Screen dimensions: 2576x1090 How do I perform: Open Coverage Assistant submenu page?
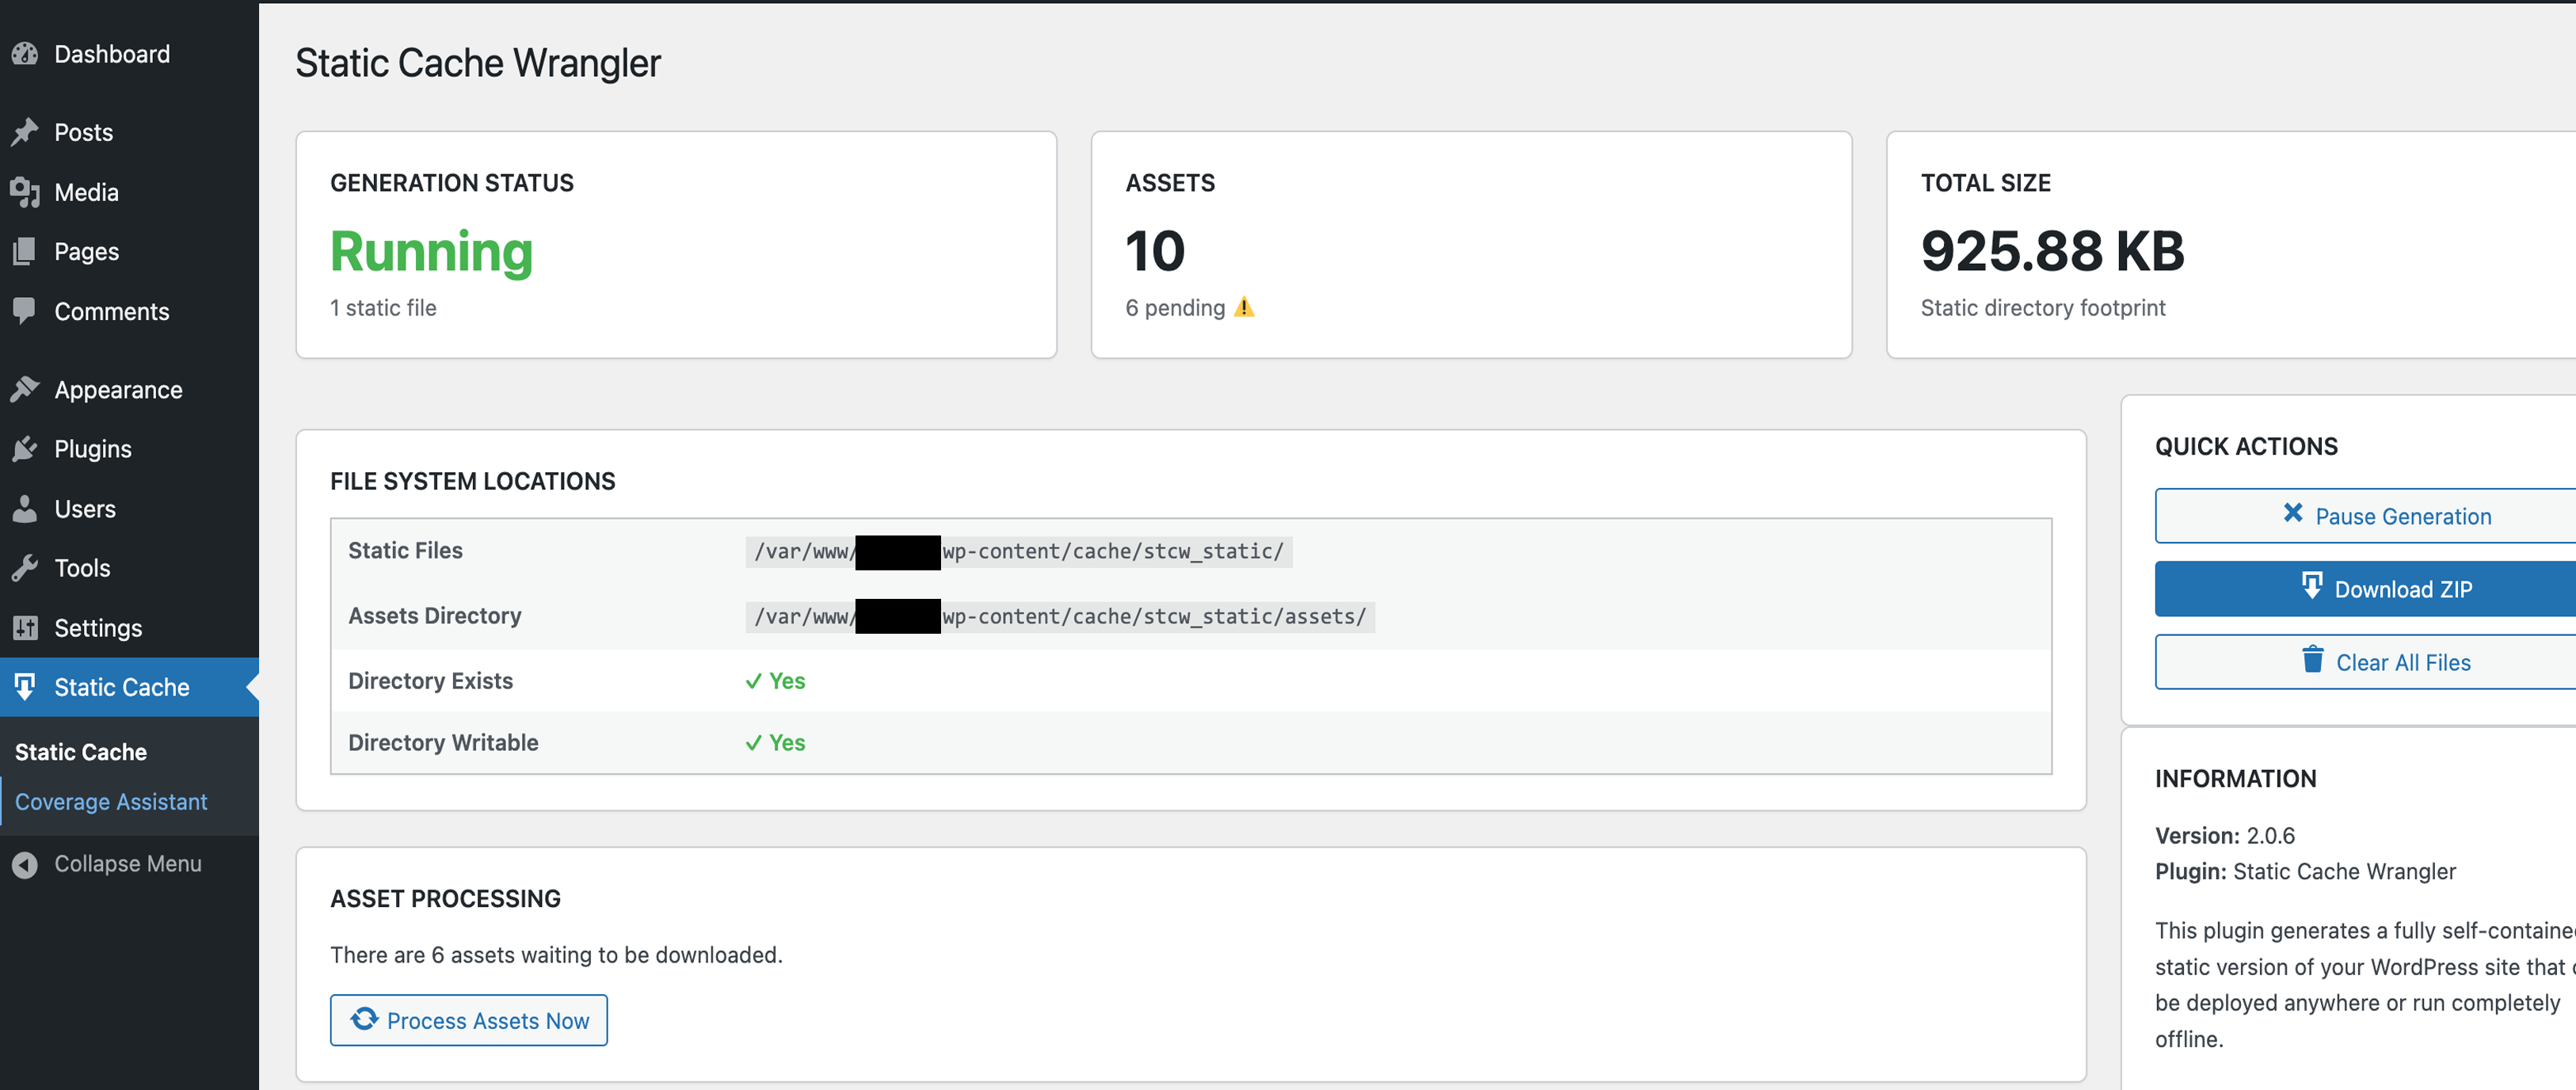pyautogui.click(x=111, y=802)
